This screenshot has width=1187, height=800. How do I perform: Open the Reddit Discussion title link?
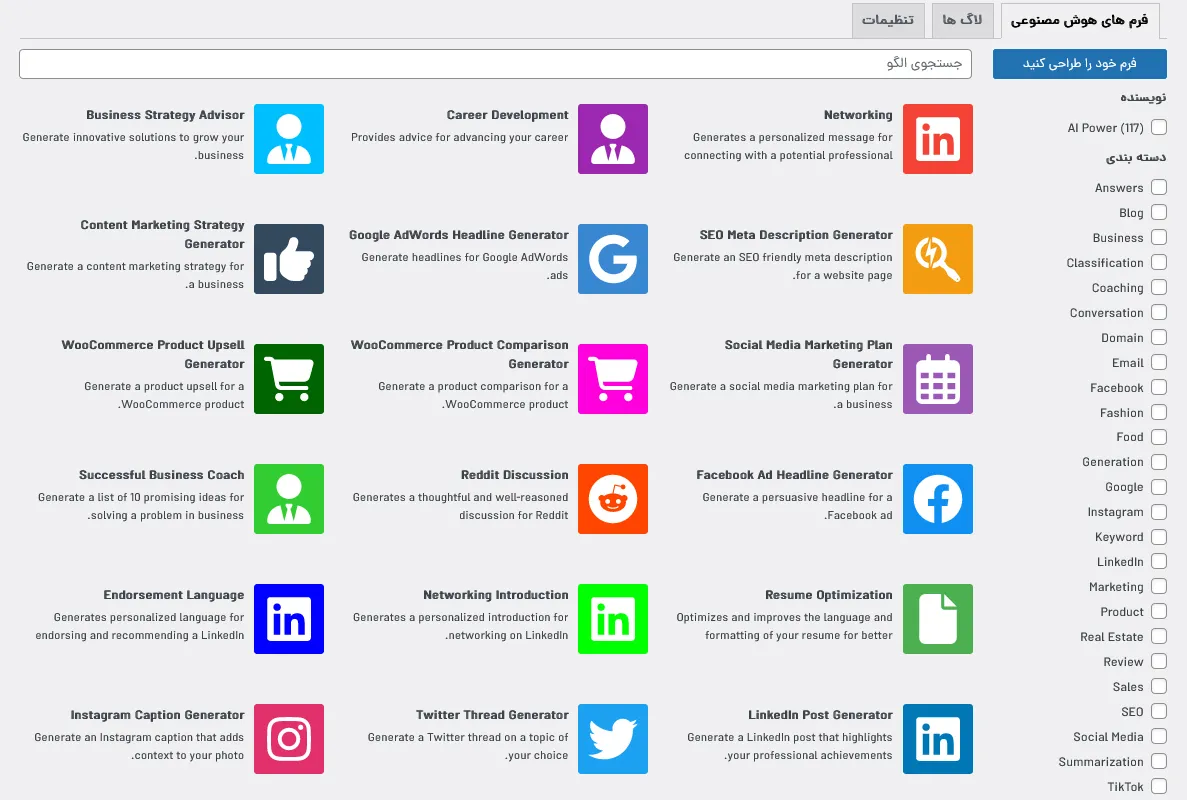[x=514, y=475]
